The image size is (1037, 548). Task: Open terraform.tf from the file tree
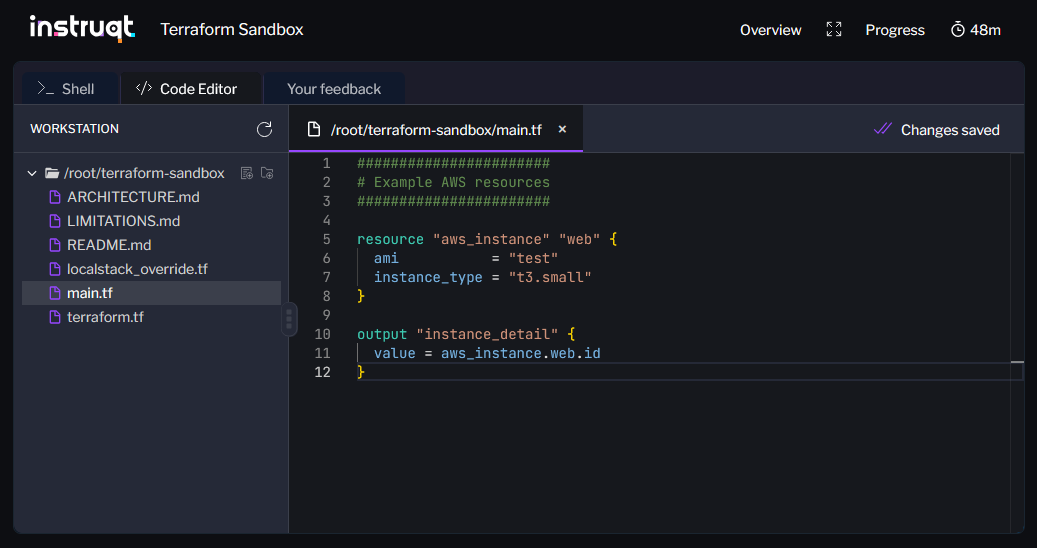(105, 317)
